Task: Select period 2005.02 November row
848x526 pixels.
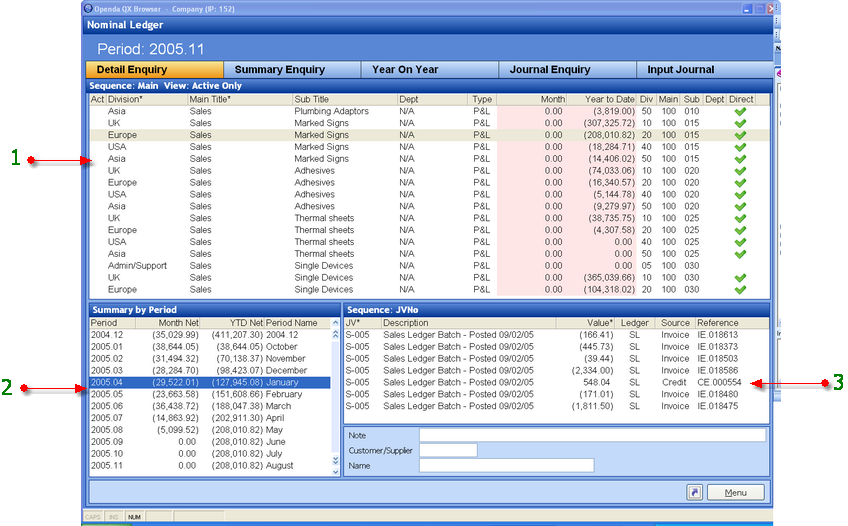Action: [x=210, y=359]
